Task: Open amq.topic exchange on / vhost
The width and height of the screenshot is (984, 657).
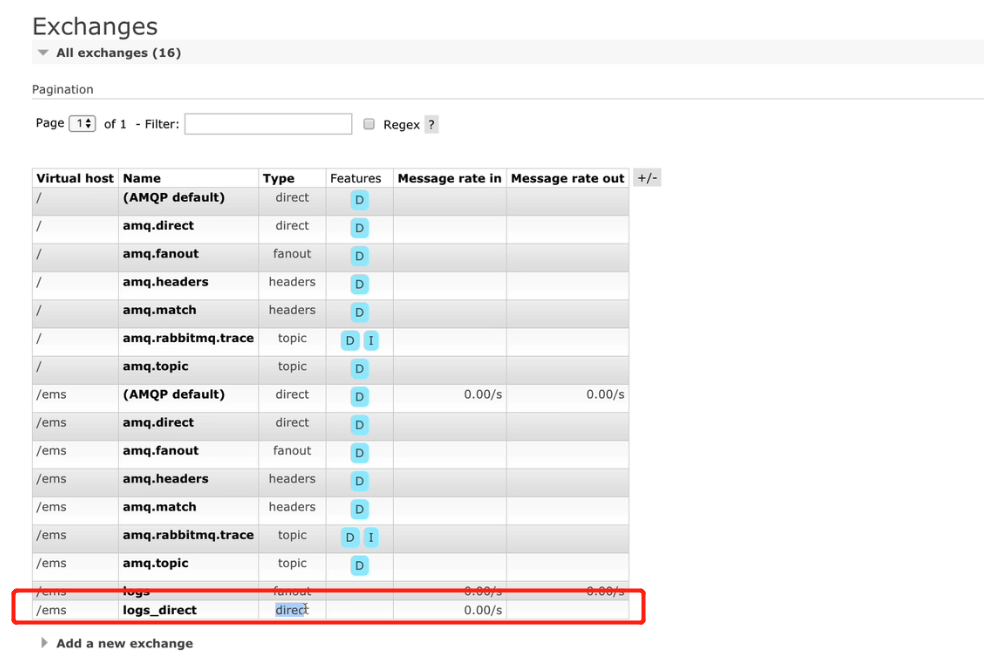Action: pos(156,366)
